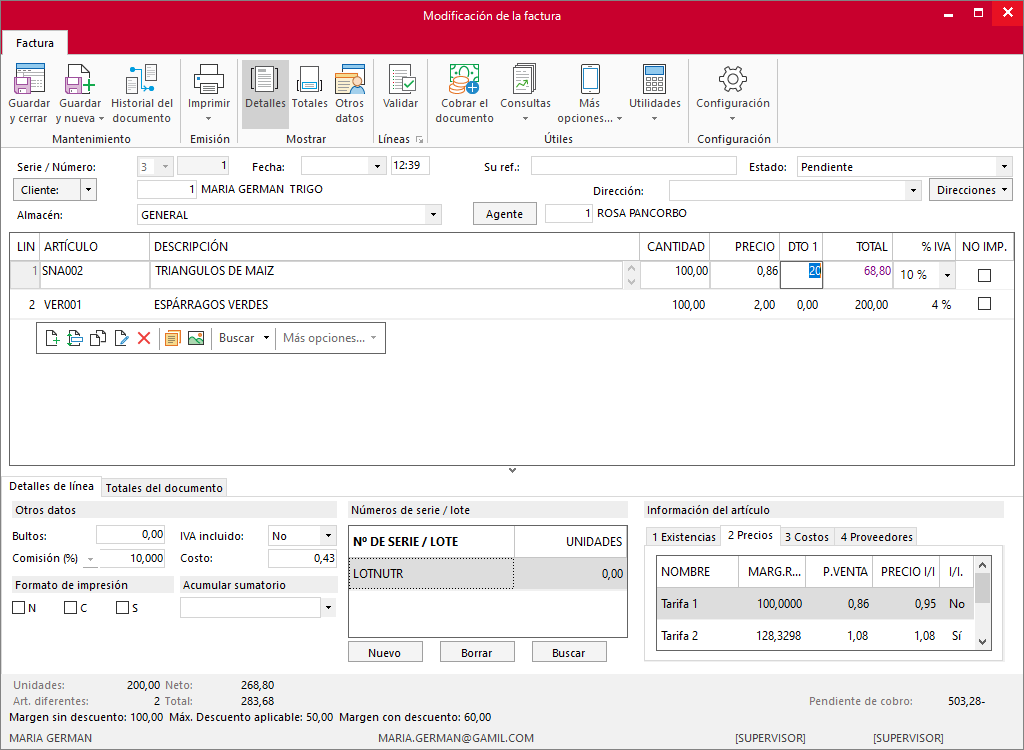Show Totales view in ribbon
1024x750 pixels.
310,93
